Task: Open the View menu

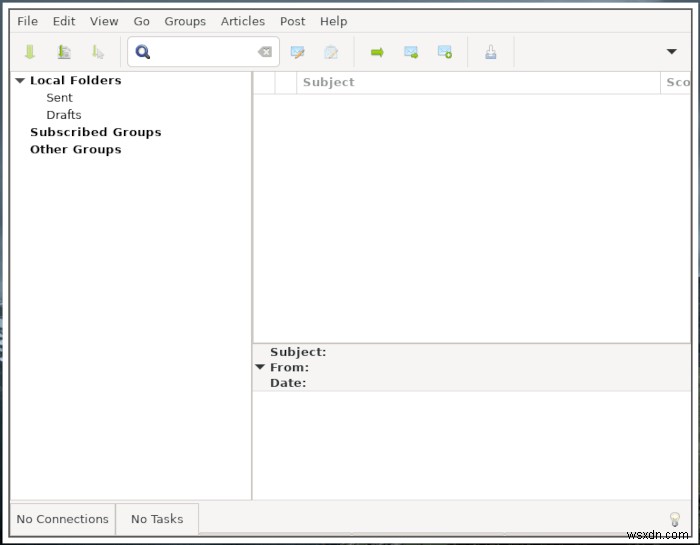Action: click(x=104, y=21)
